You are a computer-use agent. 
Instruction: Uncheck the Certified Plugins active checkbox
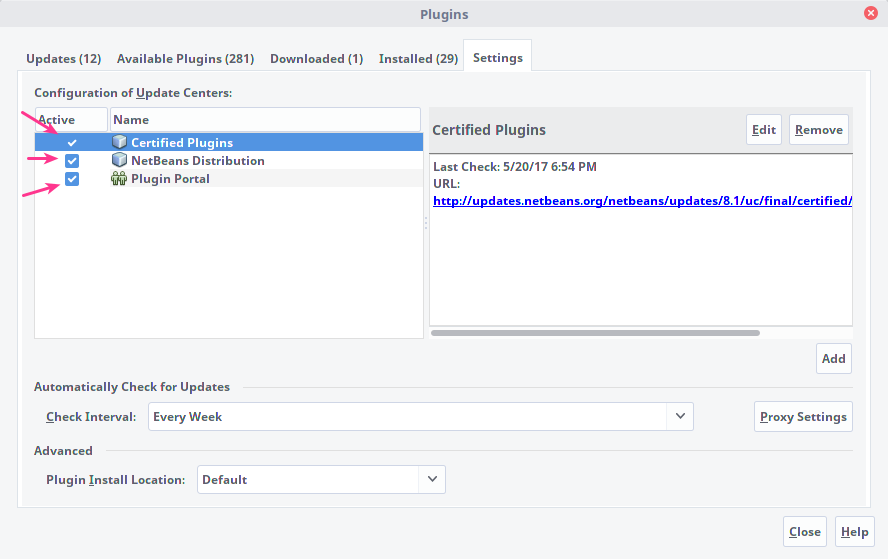(x=72, y=142)
